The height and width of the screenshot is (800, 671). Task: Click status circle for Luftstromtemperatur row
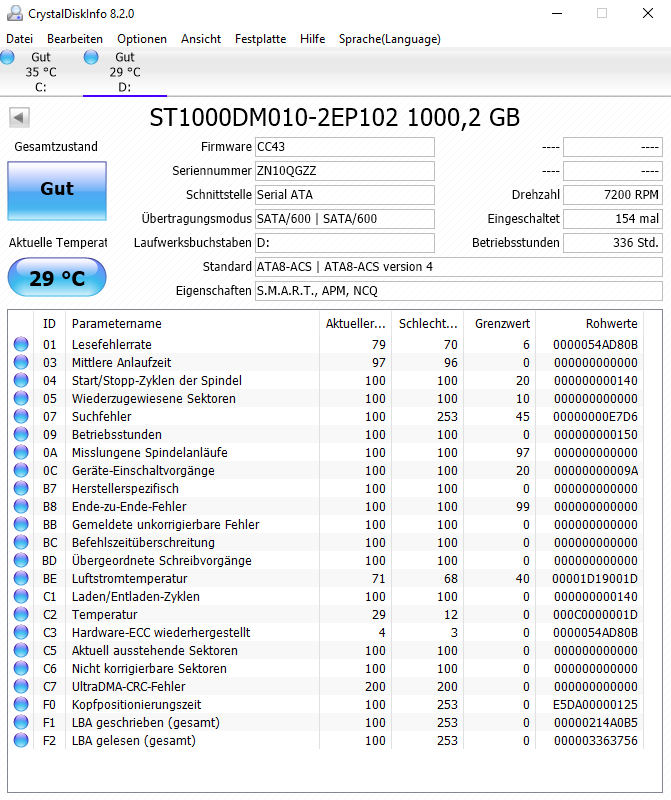click(x=21, y=578)
